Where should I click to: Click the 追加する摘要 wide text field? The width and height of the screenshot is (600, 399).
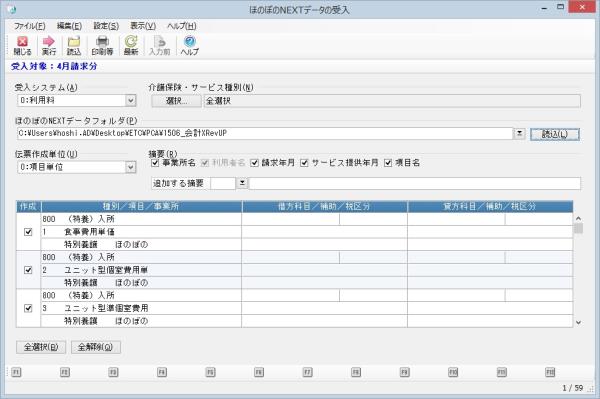414,183
